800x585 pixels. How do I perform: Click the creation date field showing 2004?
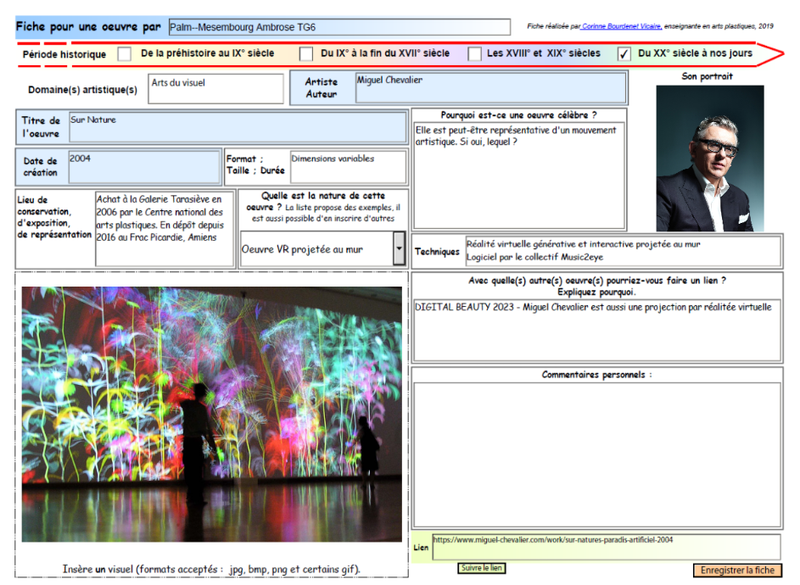pos(143,167)
